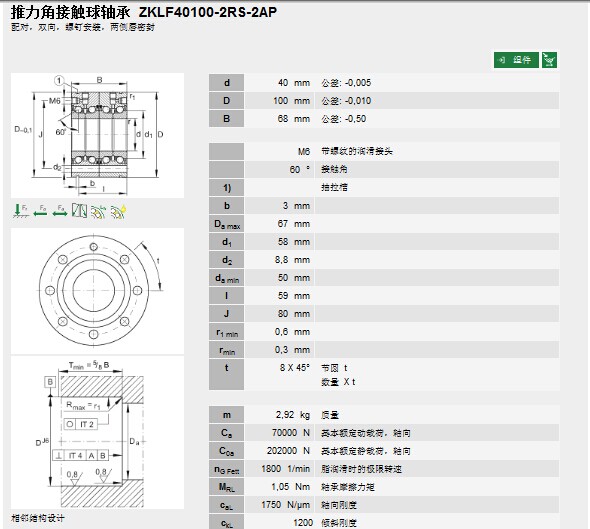The height and width of the screenshot is (529, 590).
Task: Open the bearing cross-section drawing
Action: pos(97,135)
